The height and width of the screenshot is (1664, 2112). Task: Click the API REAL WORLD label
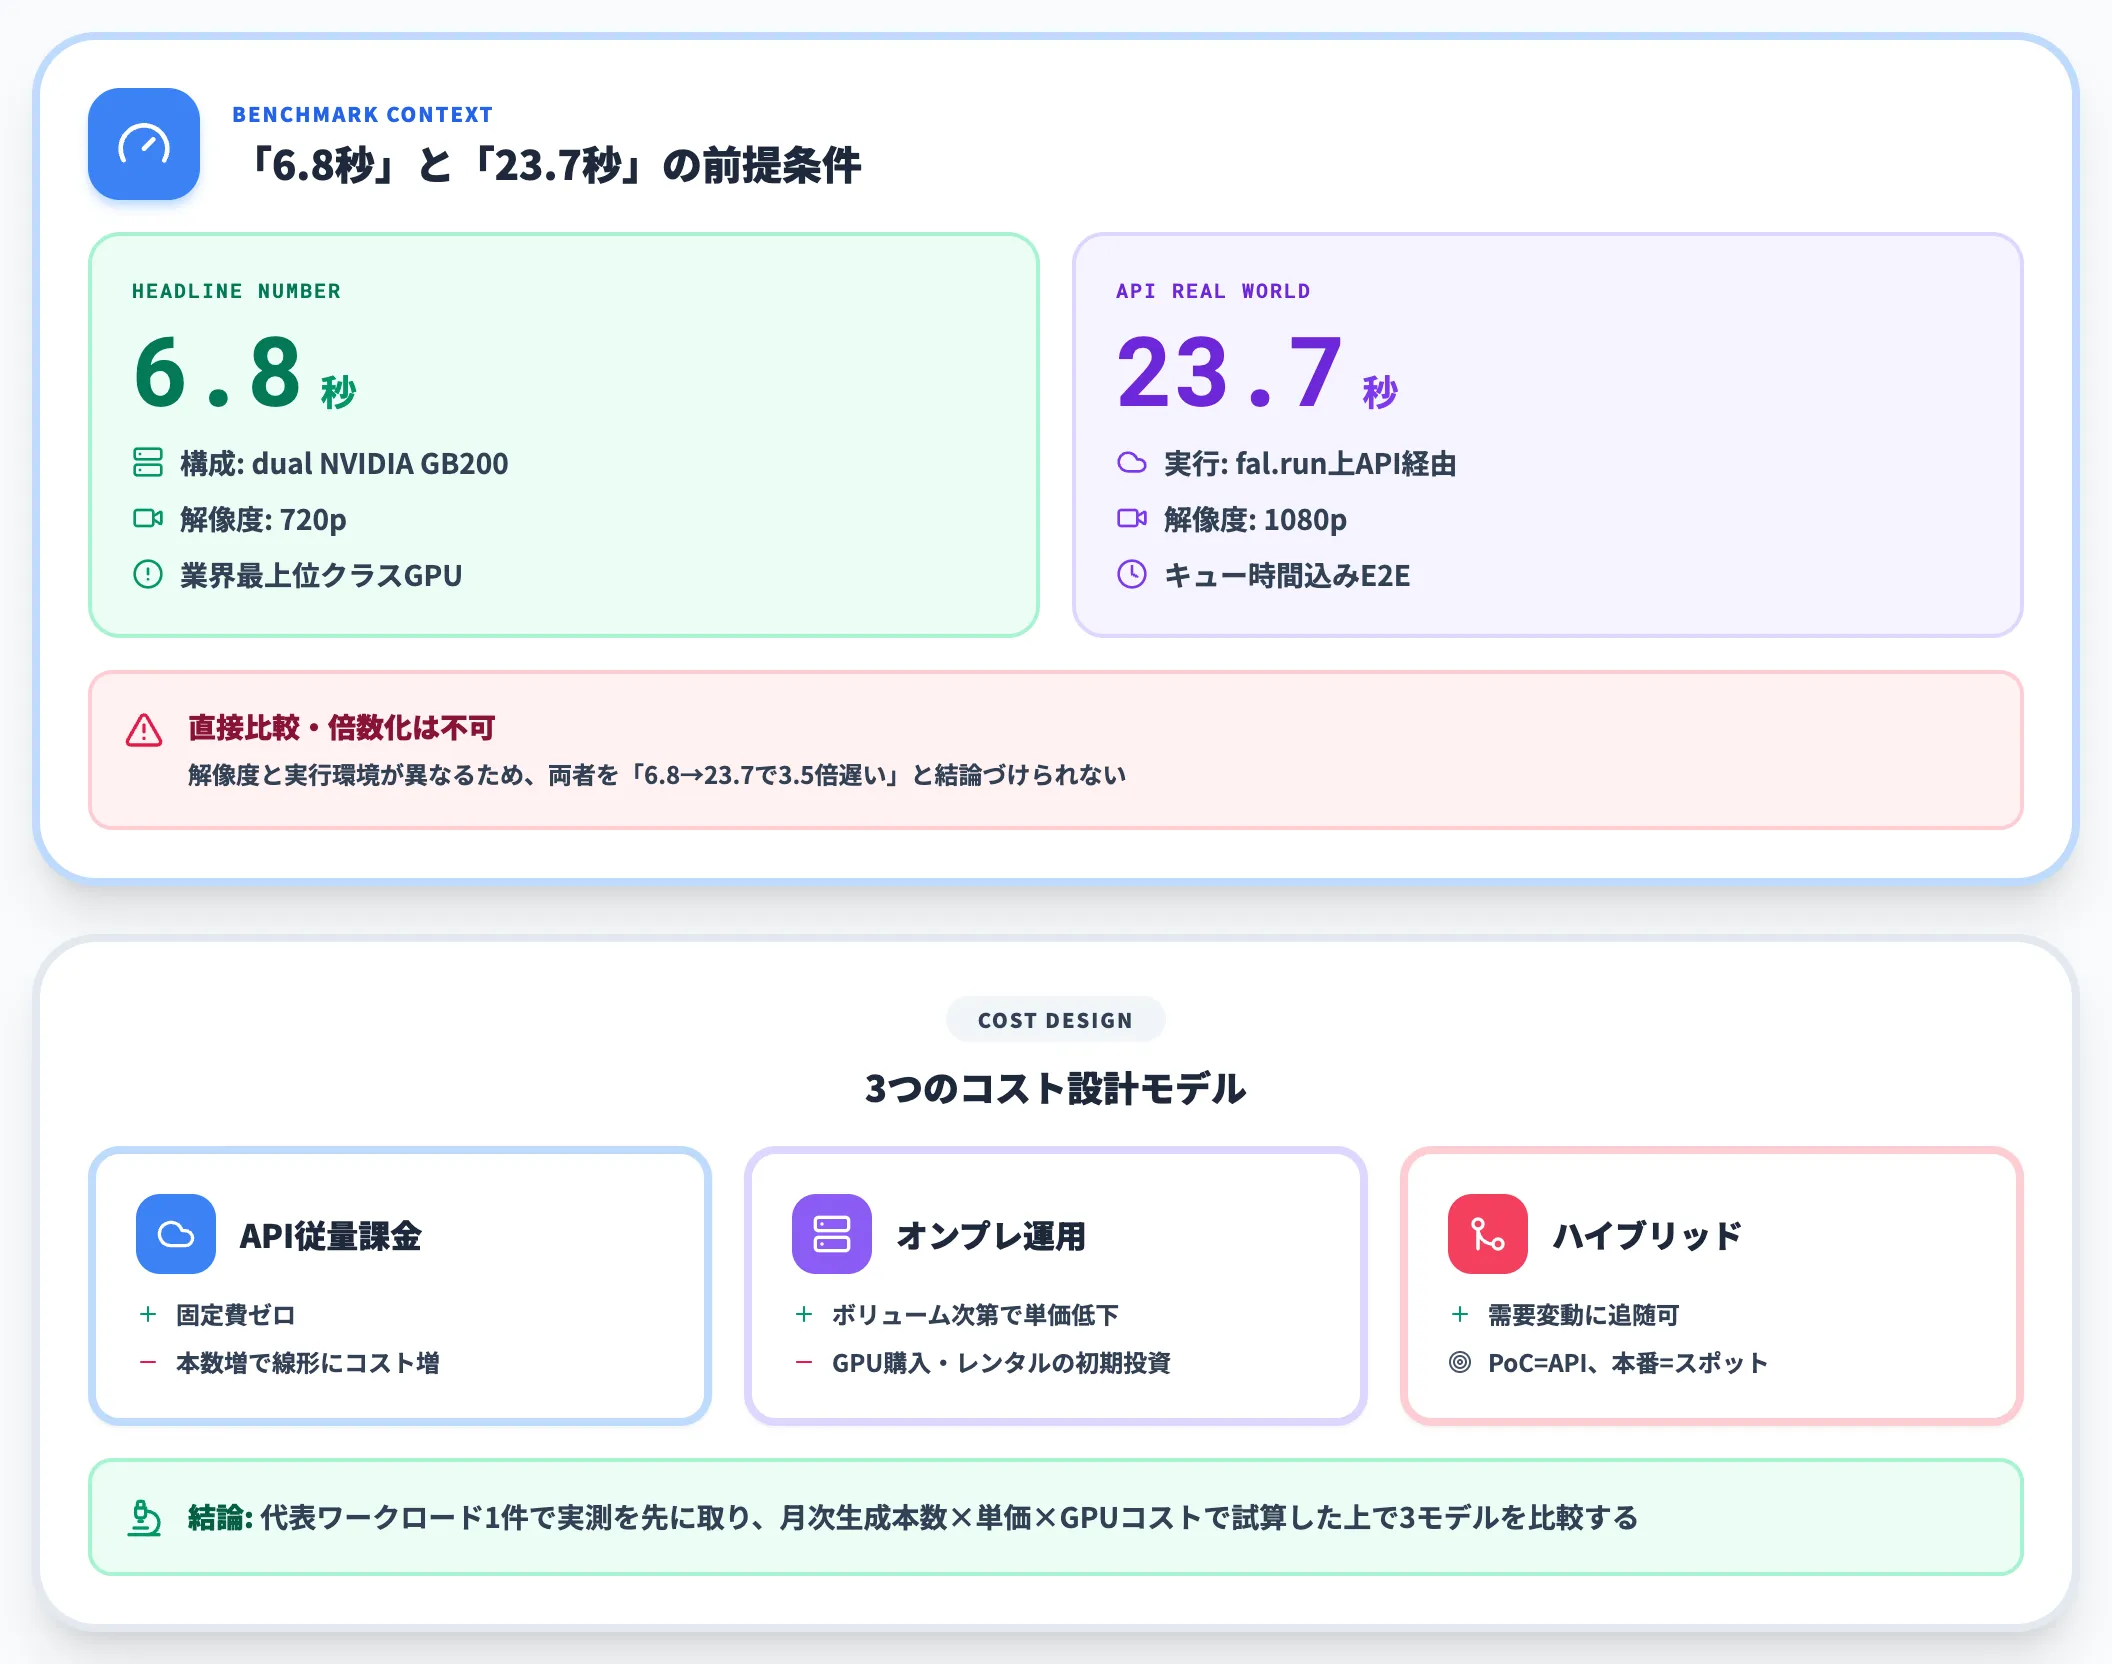(1213, 291)
